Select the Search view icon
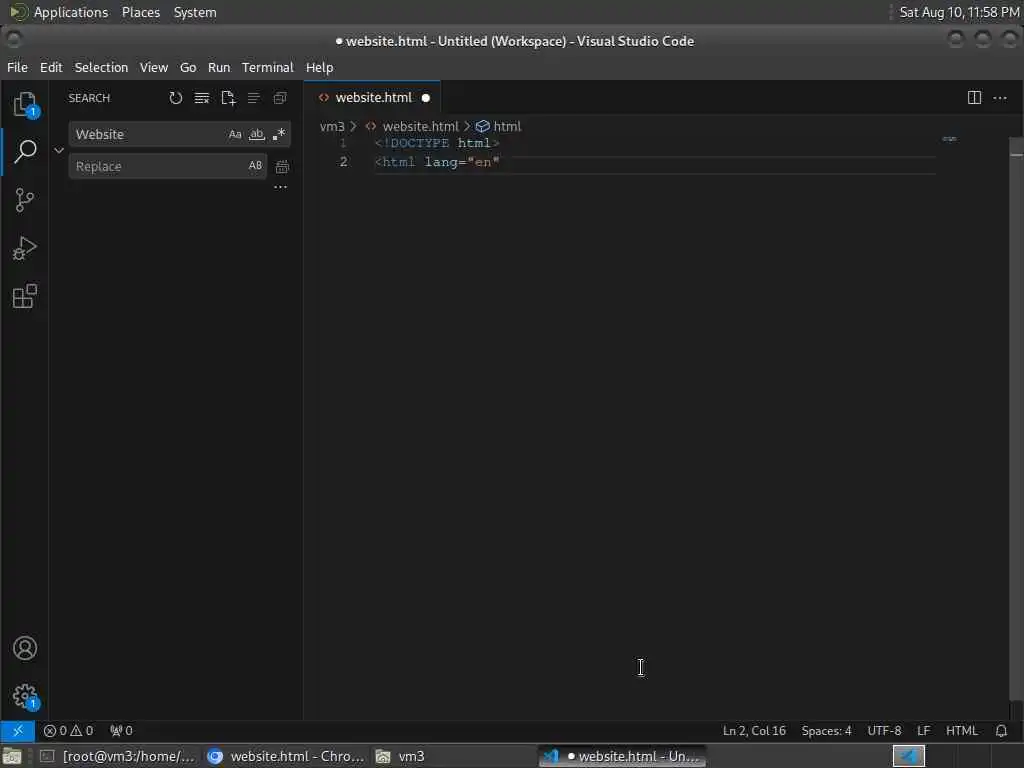Image resolution: width=1024 pixels, height=768 pixels. 25,151
